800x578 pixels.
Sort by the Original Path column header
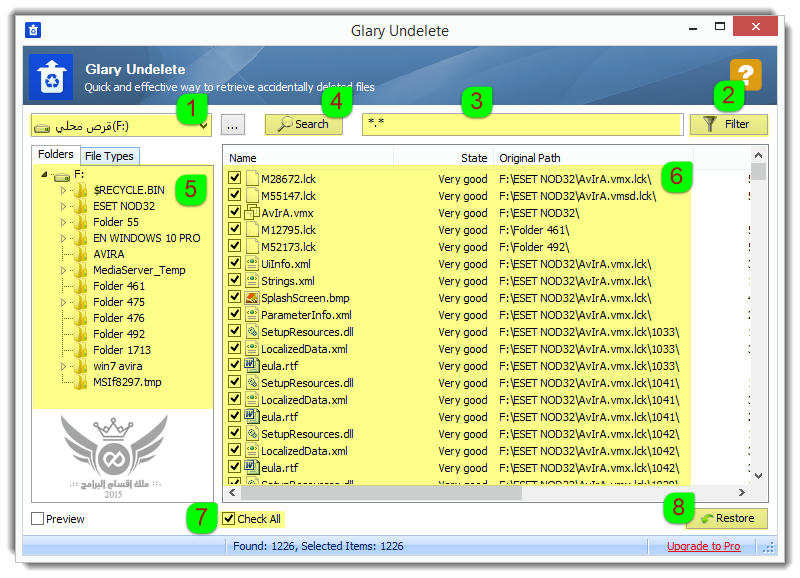click(x=593, y=158)
